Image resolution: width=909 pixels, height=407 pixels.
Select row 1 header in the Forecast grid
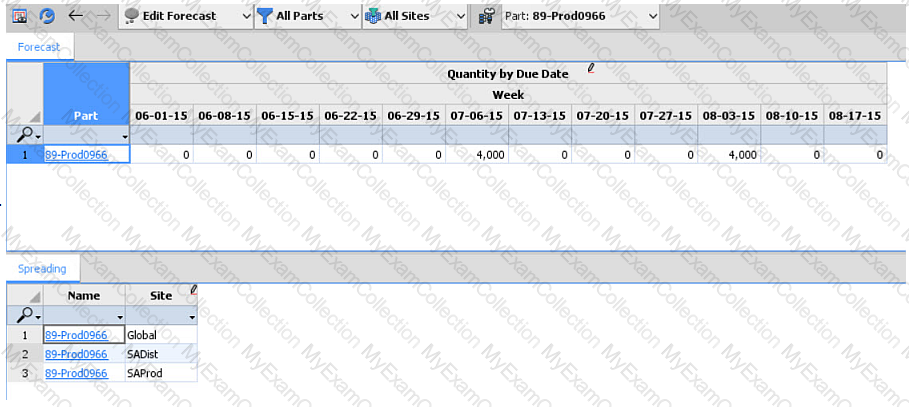tap(25, 154)
